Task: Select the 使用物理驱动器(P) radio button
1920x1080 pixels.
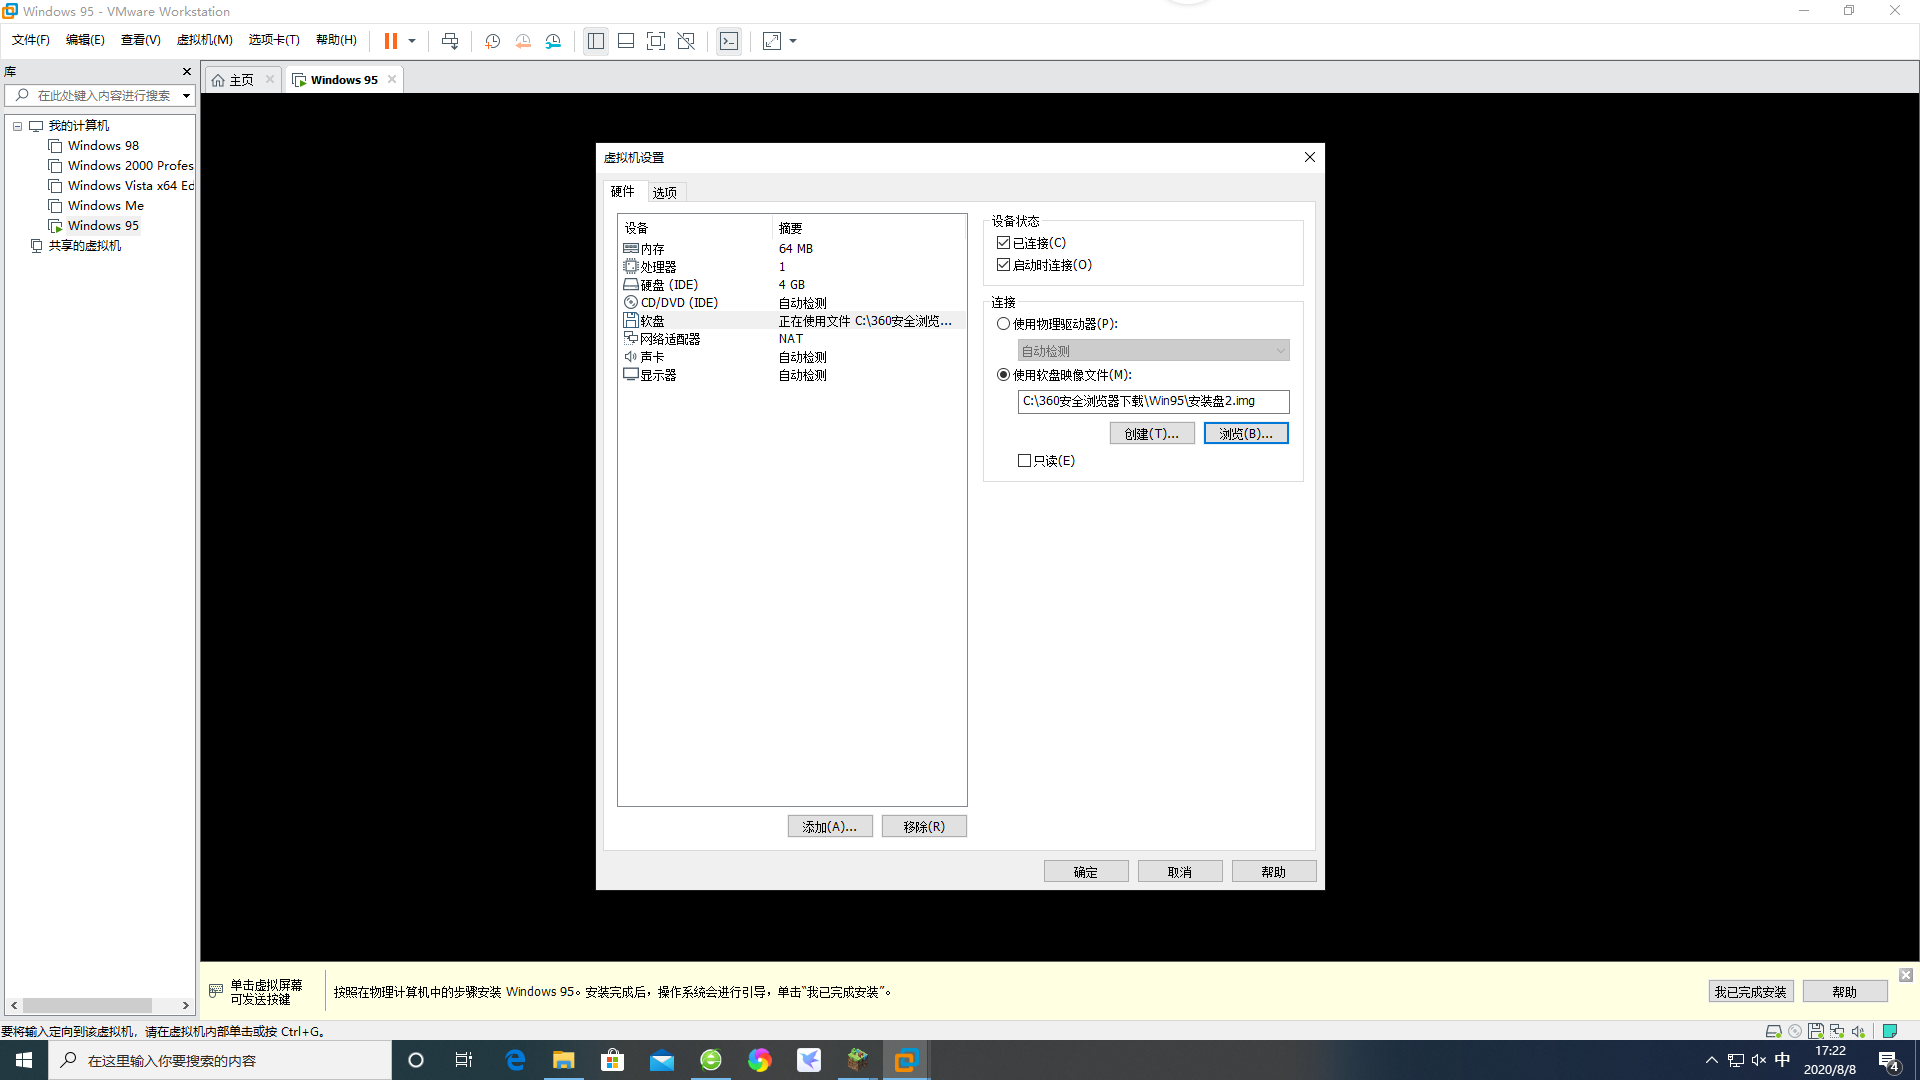Action: point(1004,323)
